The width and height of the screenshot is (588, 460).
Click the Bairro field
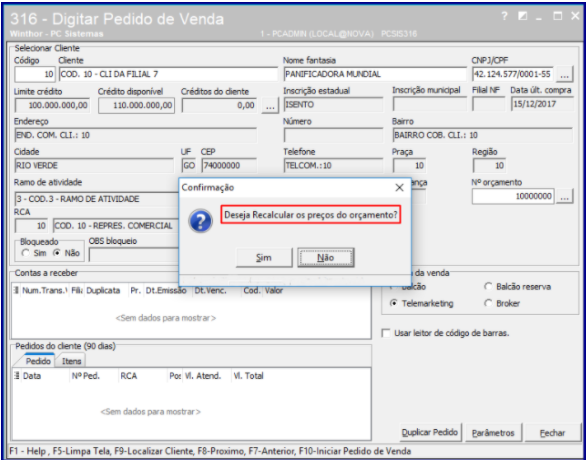pos(483,135)
